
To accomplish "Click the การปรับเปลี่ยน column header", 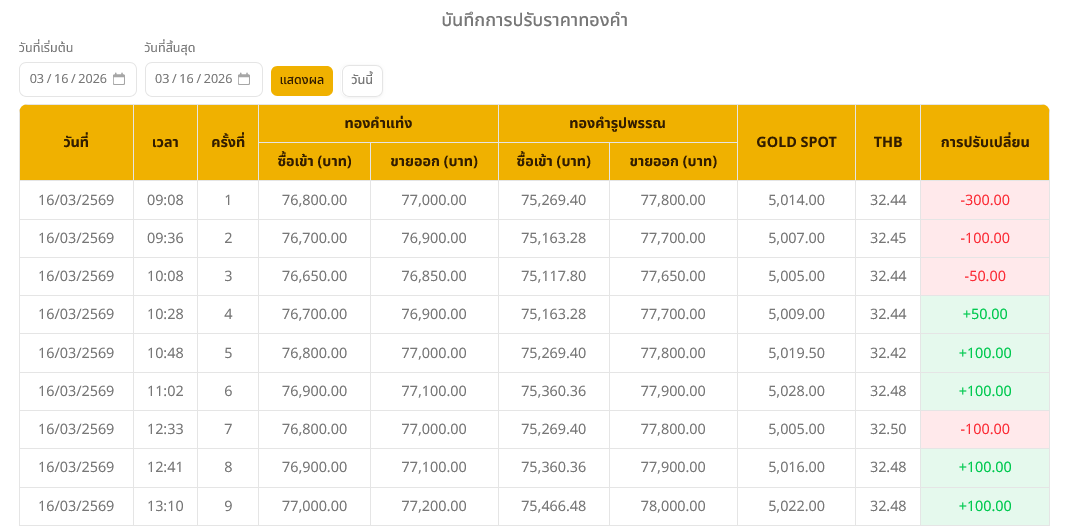I will pos(985,142).
